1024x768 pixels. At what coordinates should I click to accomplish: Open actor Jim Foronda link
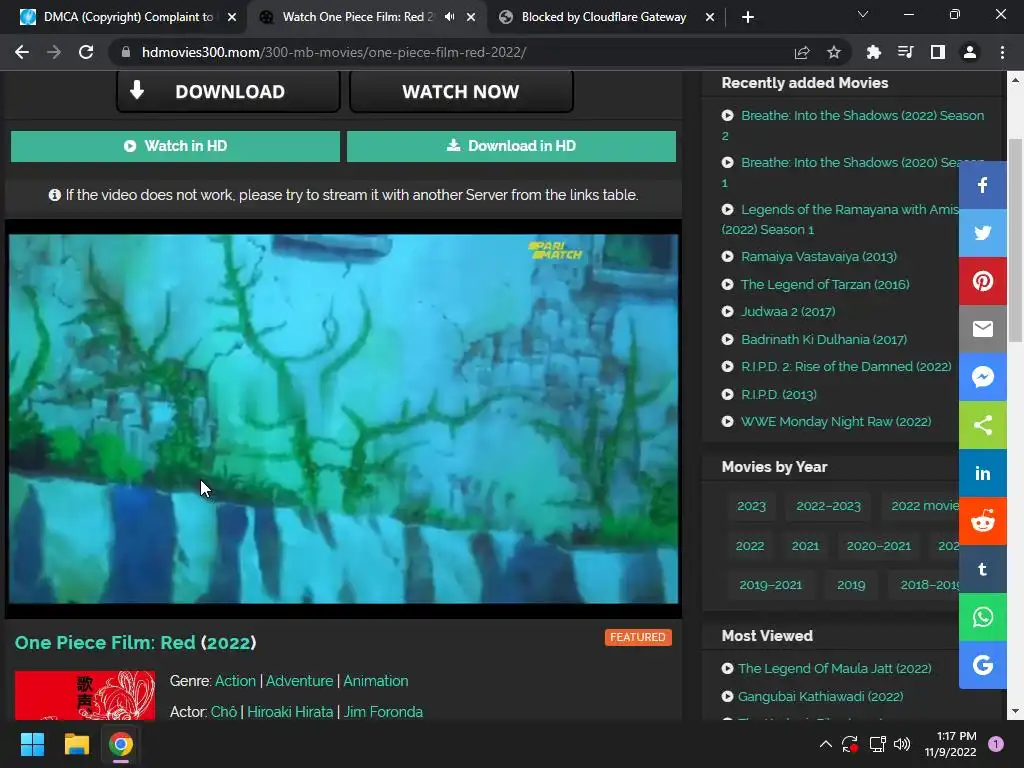pyautogui.click(x=383, y=712)
